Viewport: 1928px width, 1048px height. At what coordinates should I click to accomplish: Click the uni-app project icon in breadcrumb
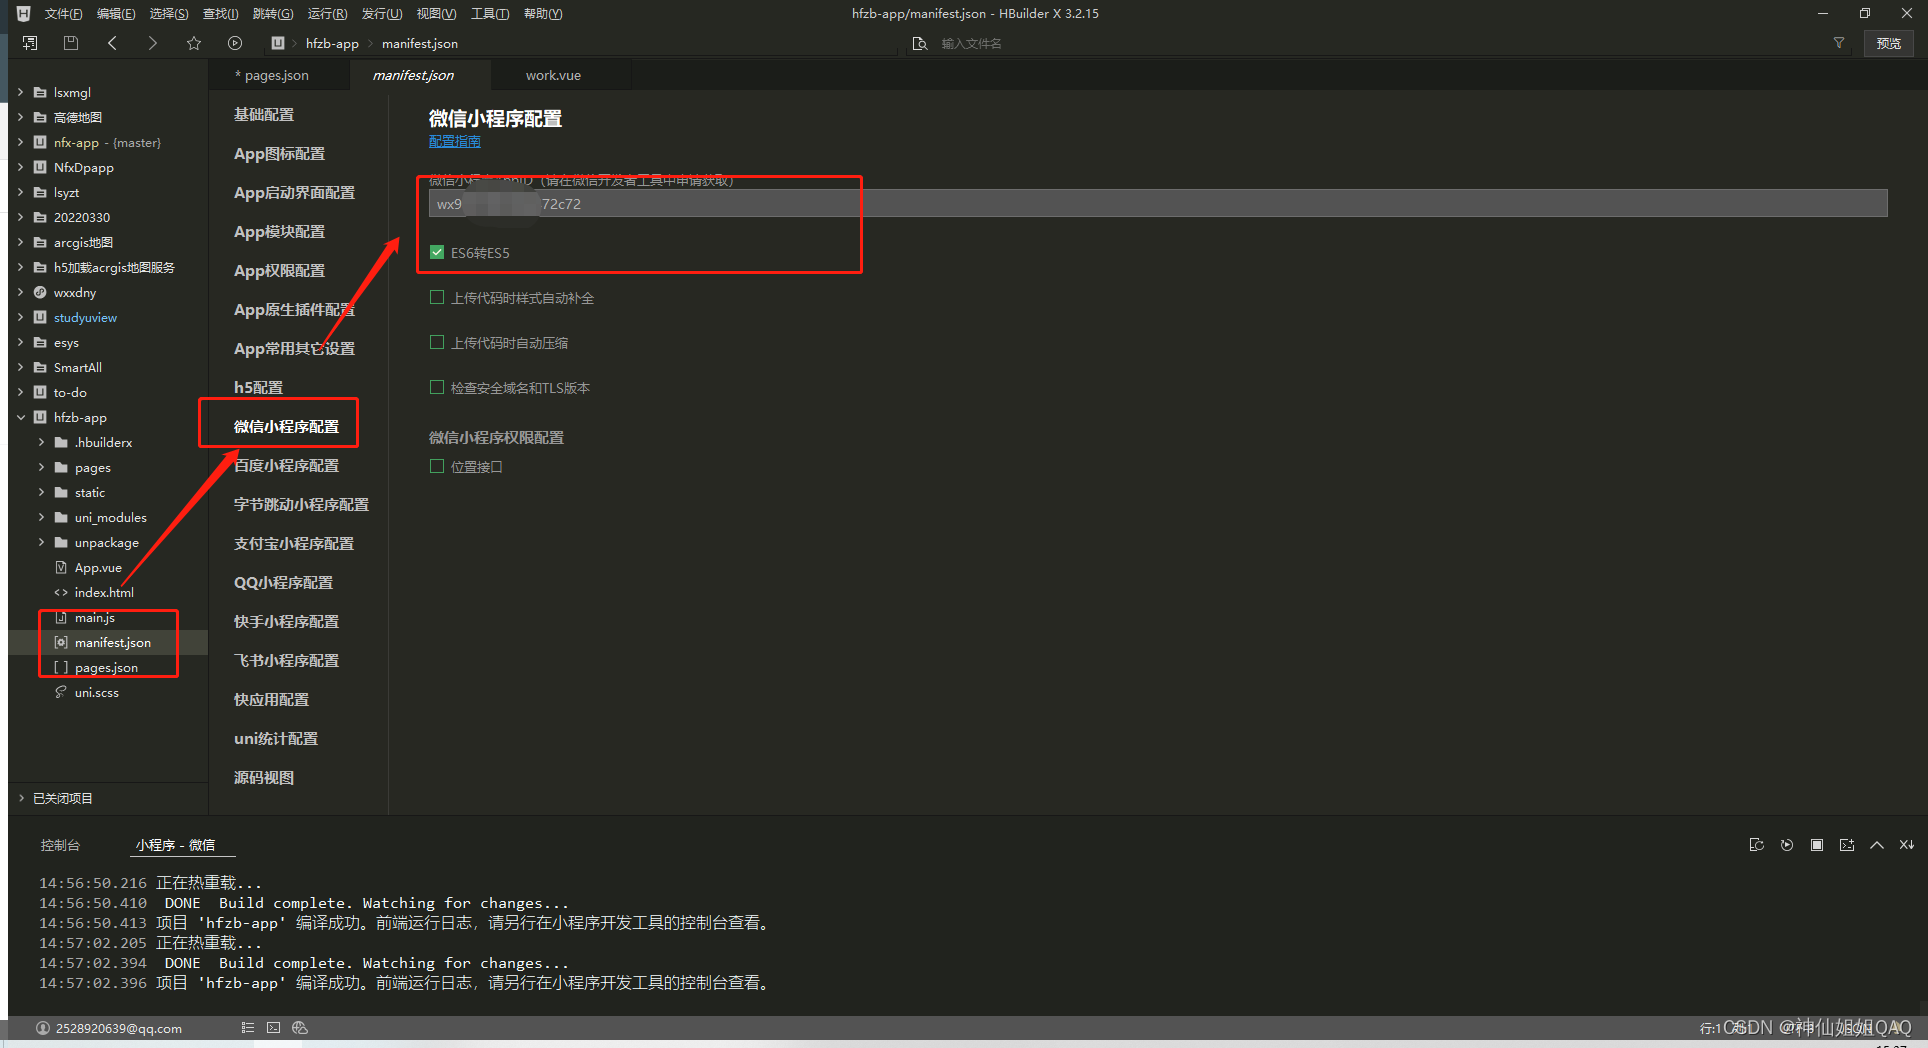[278, 43]
